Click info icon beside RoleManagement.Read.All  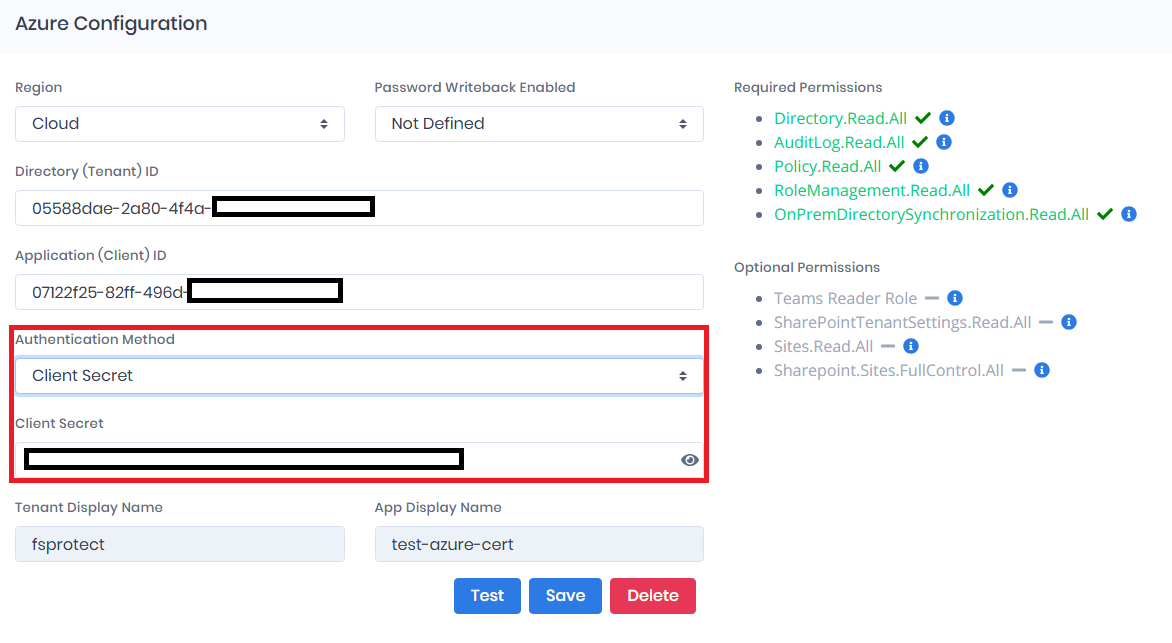[1010, 190]
